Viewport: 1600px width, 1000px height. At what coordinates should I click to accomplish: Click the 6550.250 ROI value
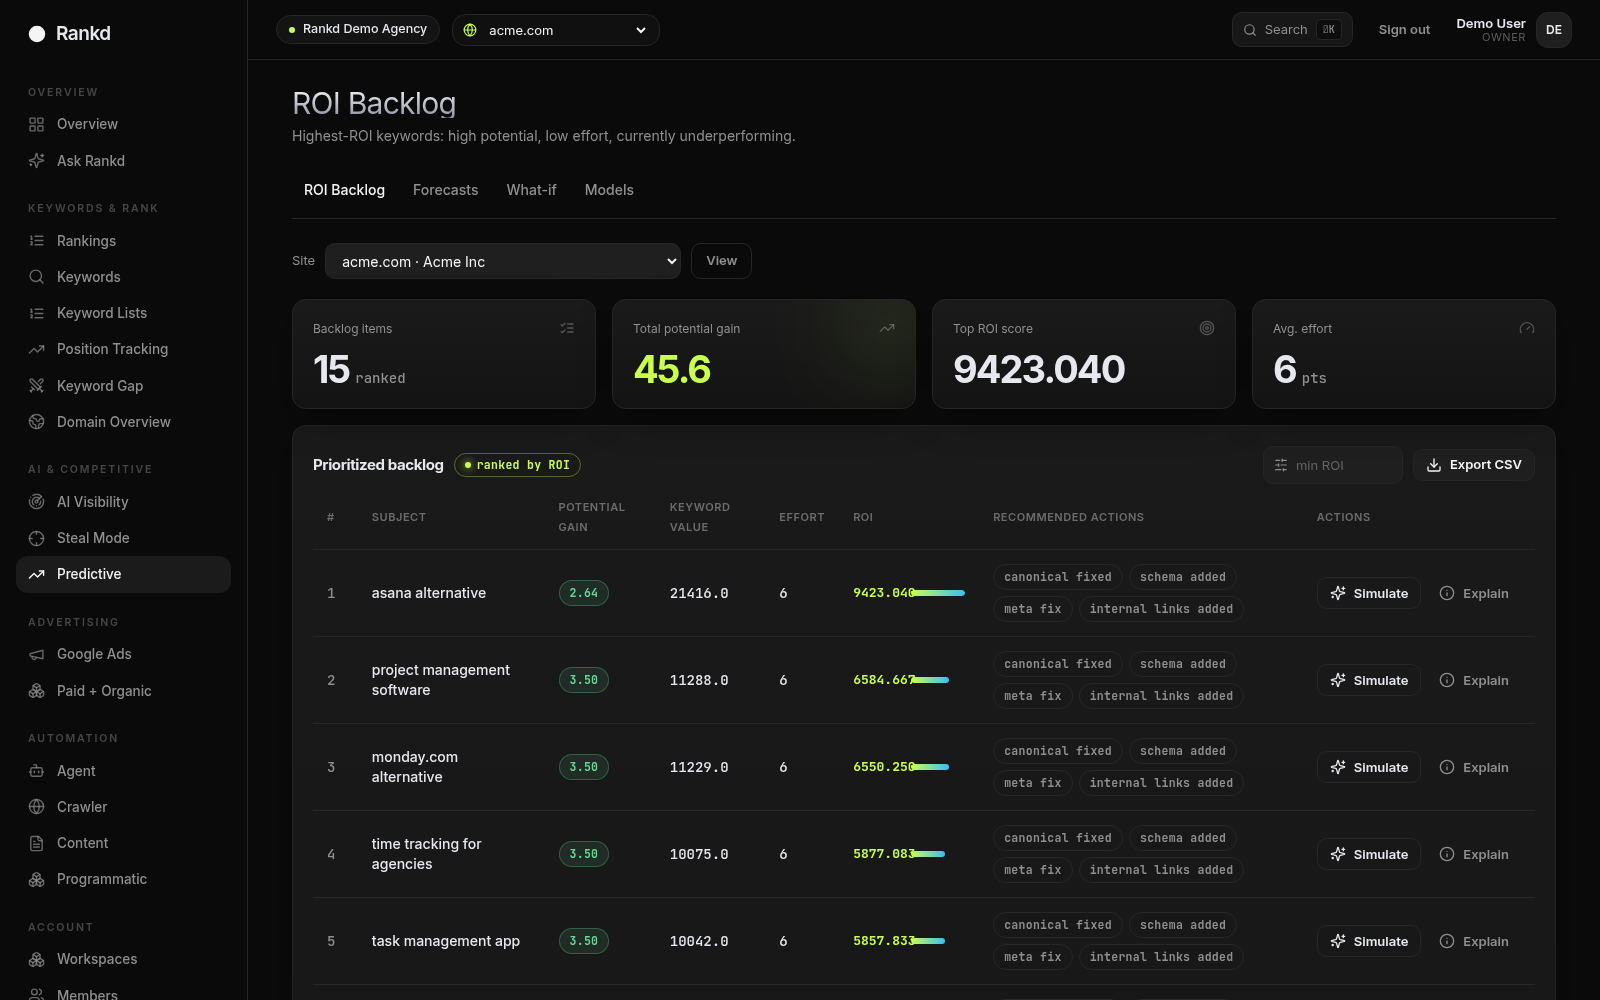[883, 767]
